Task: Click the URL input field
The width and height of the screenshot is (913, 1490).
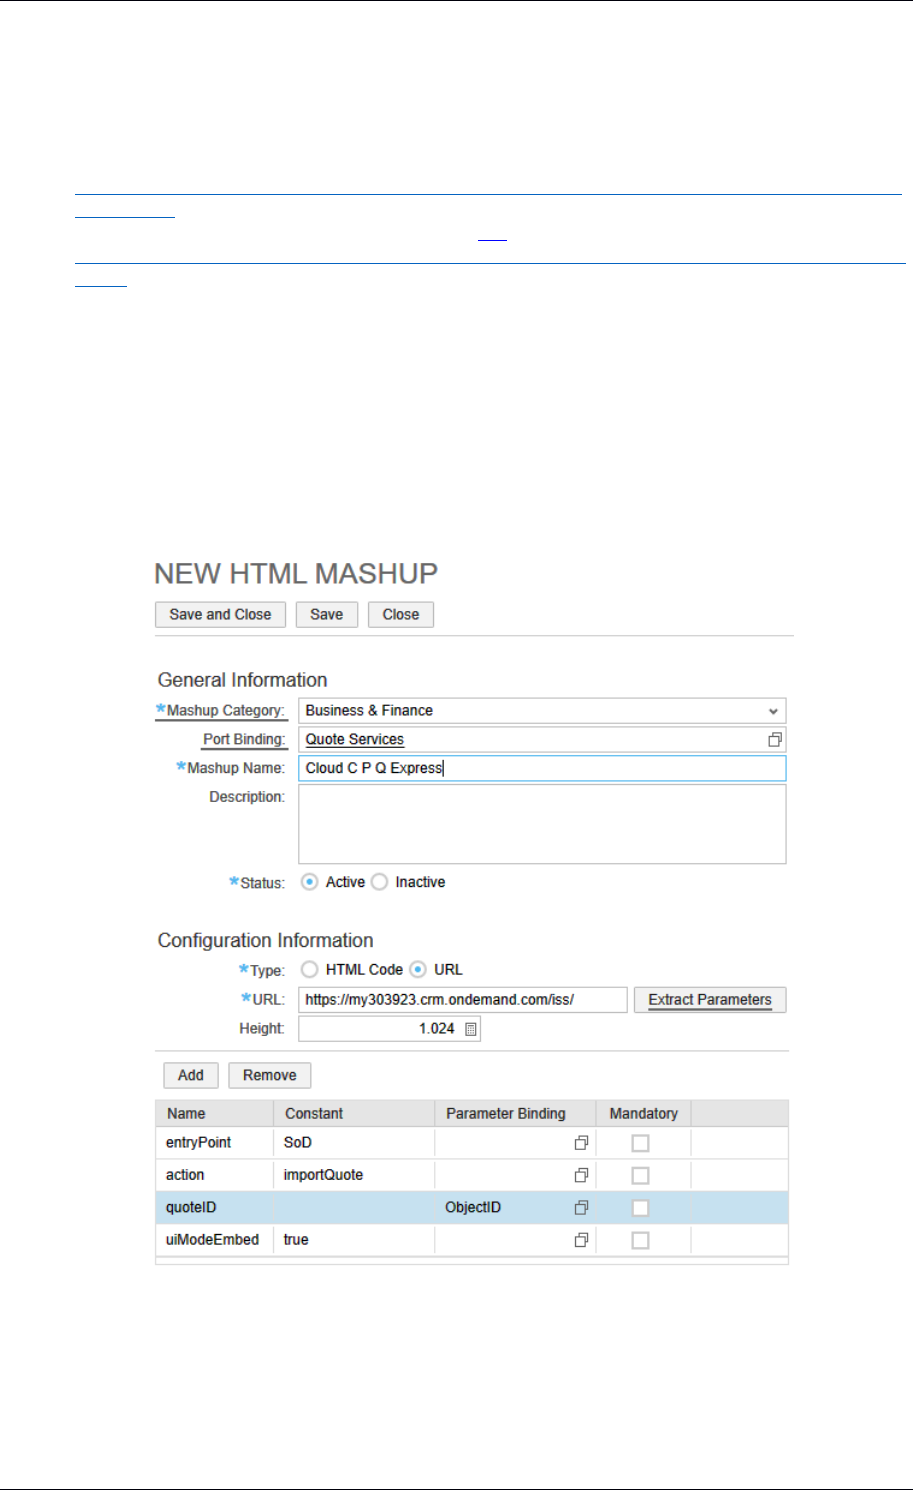Action: tap(463, 1000)
